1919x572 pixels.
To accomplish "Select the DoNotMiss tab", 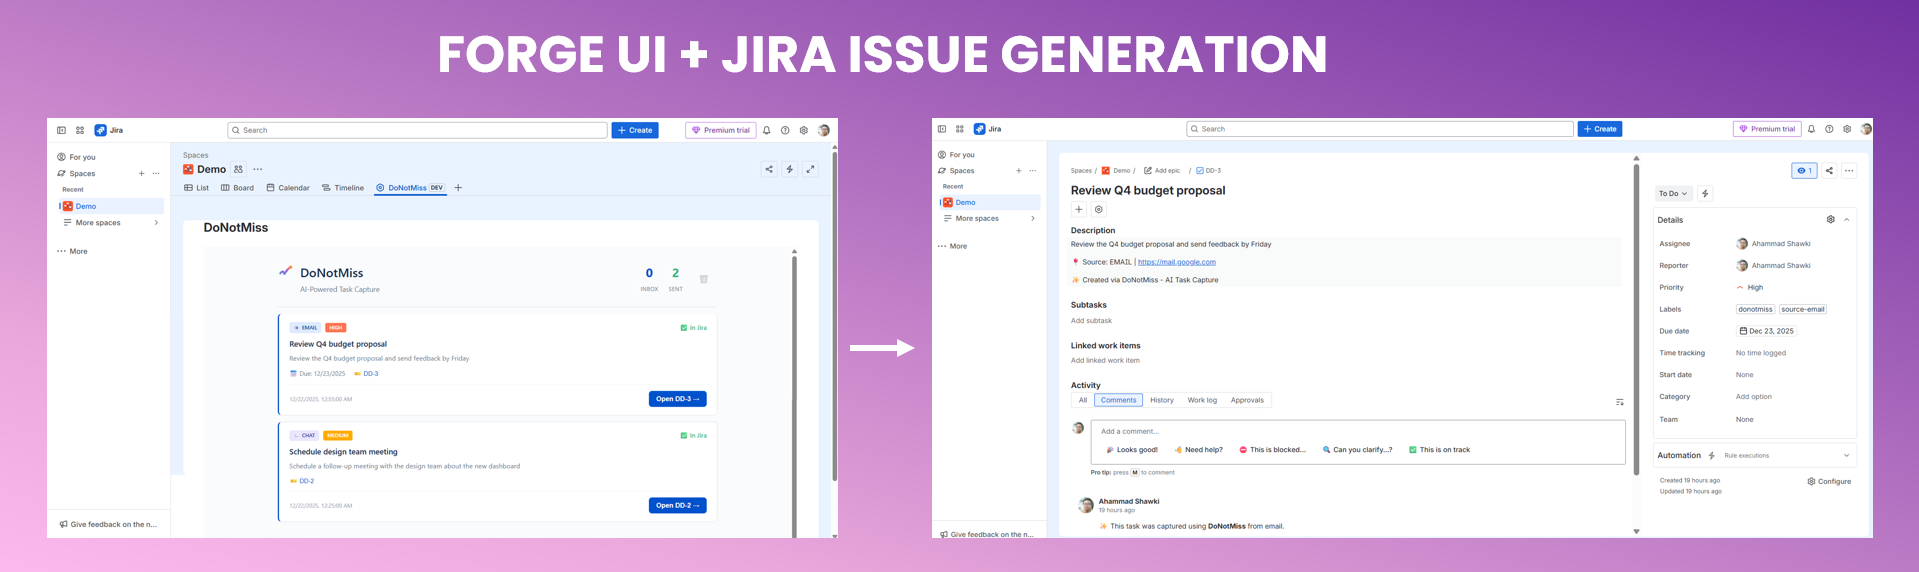I will pyautogui.click(x=410, y=188).
